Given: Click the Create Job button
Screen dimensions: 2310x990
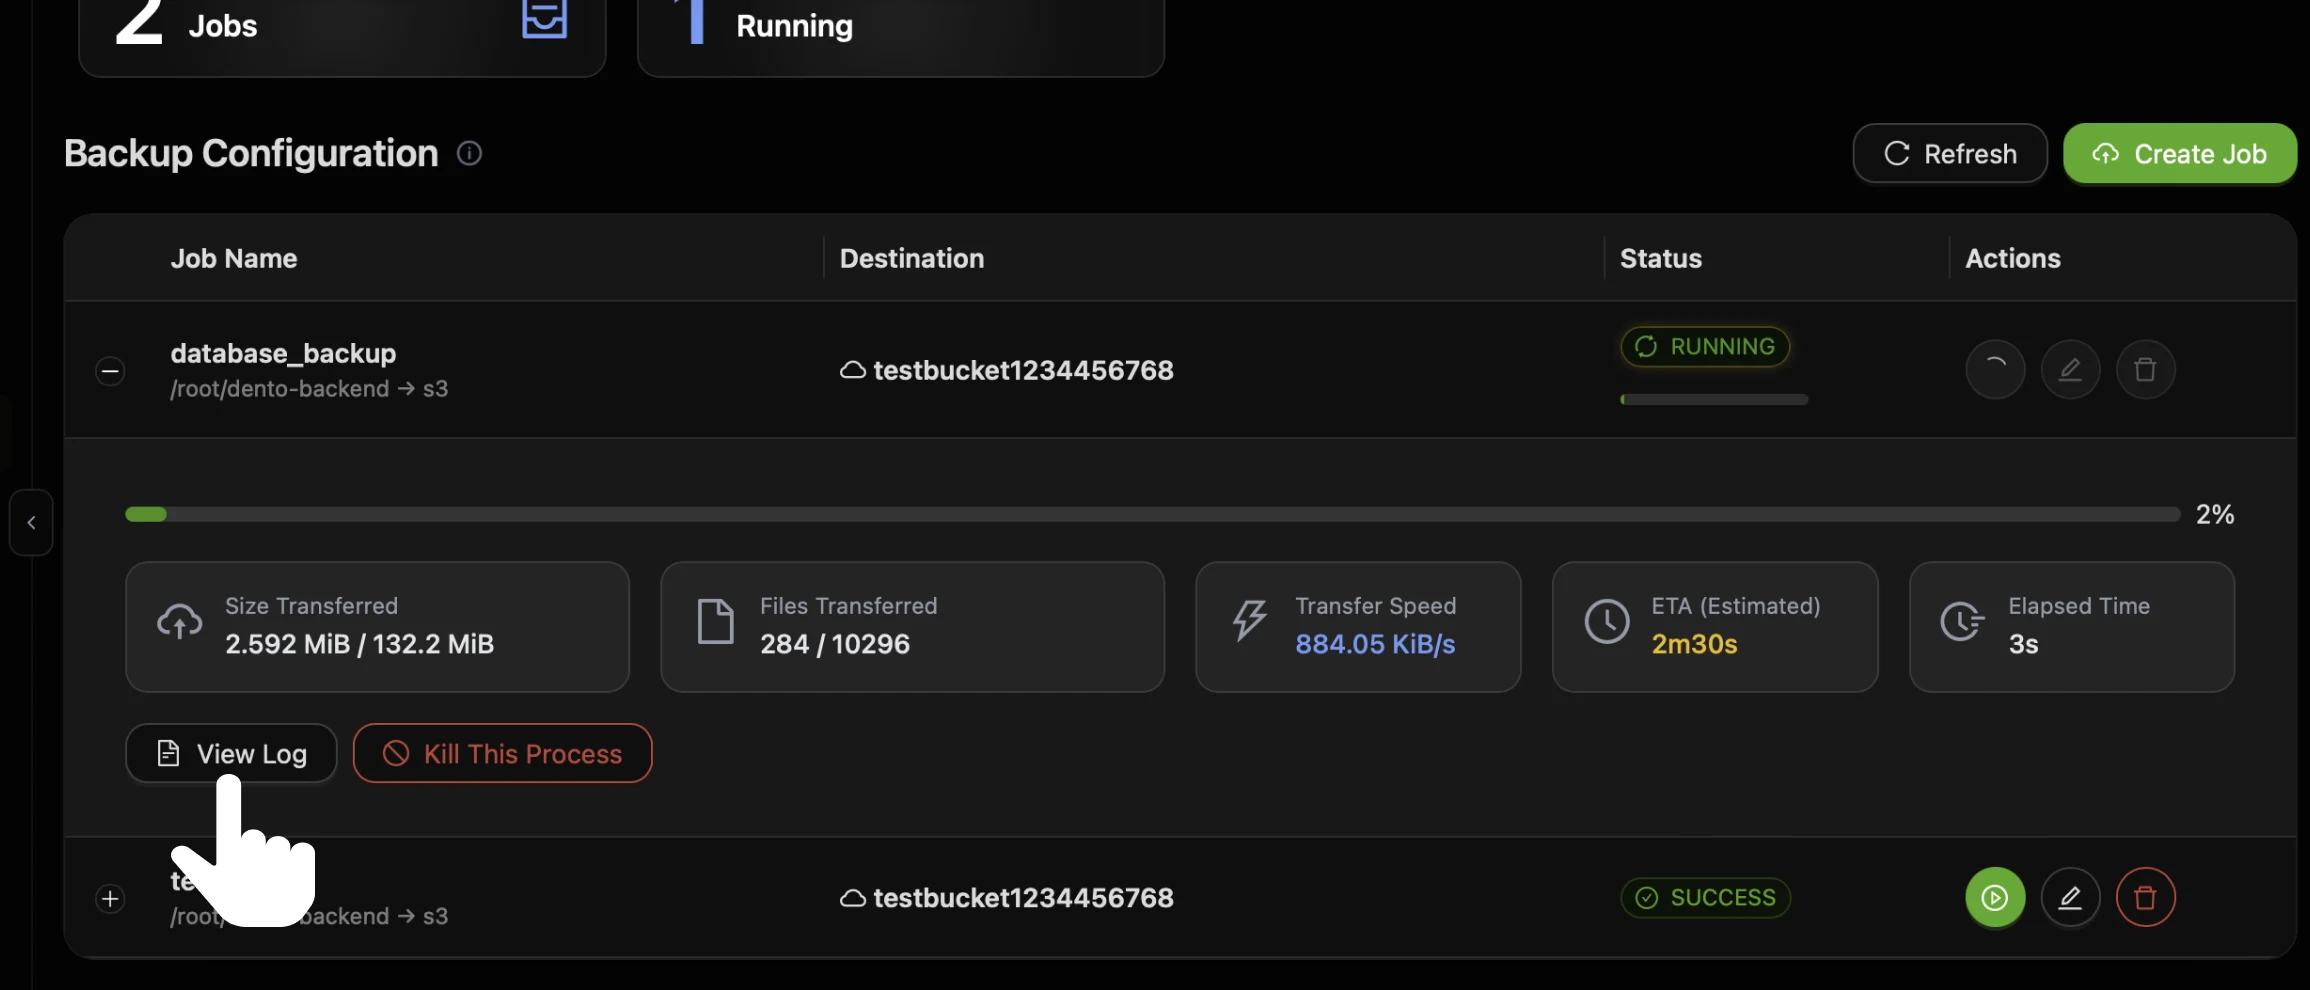Looking at the screenshot, I should click(x=2180, y=154).
